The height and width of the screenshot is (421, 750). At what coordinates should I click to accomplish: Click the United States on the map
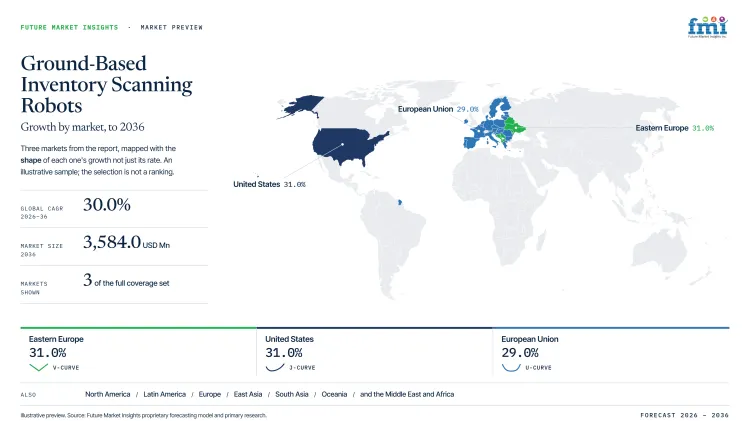tap(349, 146)
